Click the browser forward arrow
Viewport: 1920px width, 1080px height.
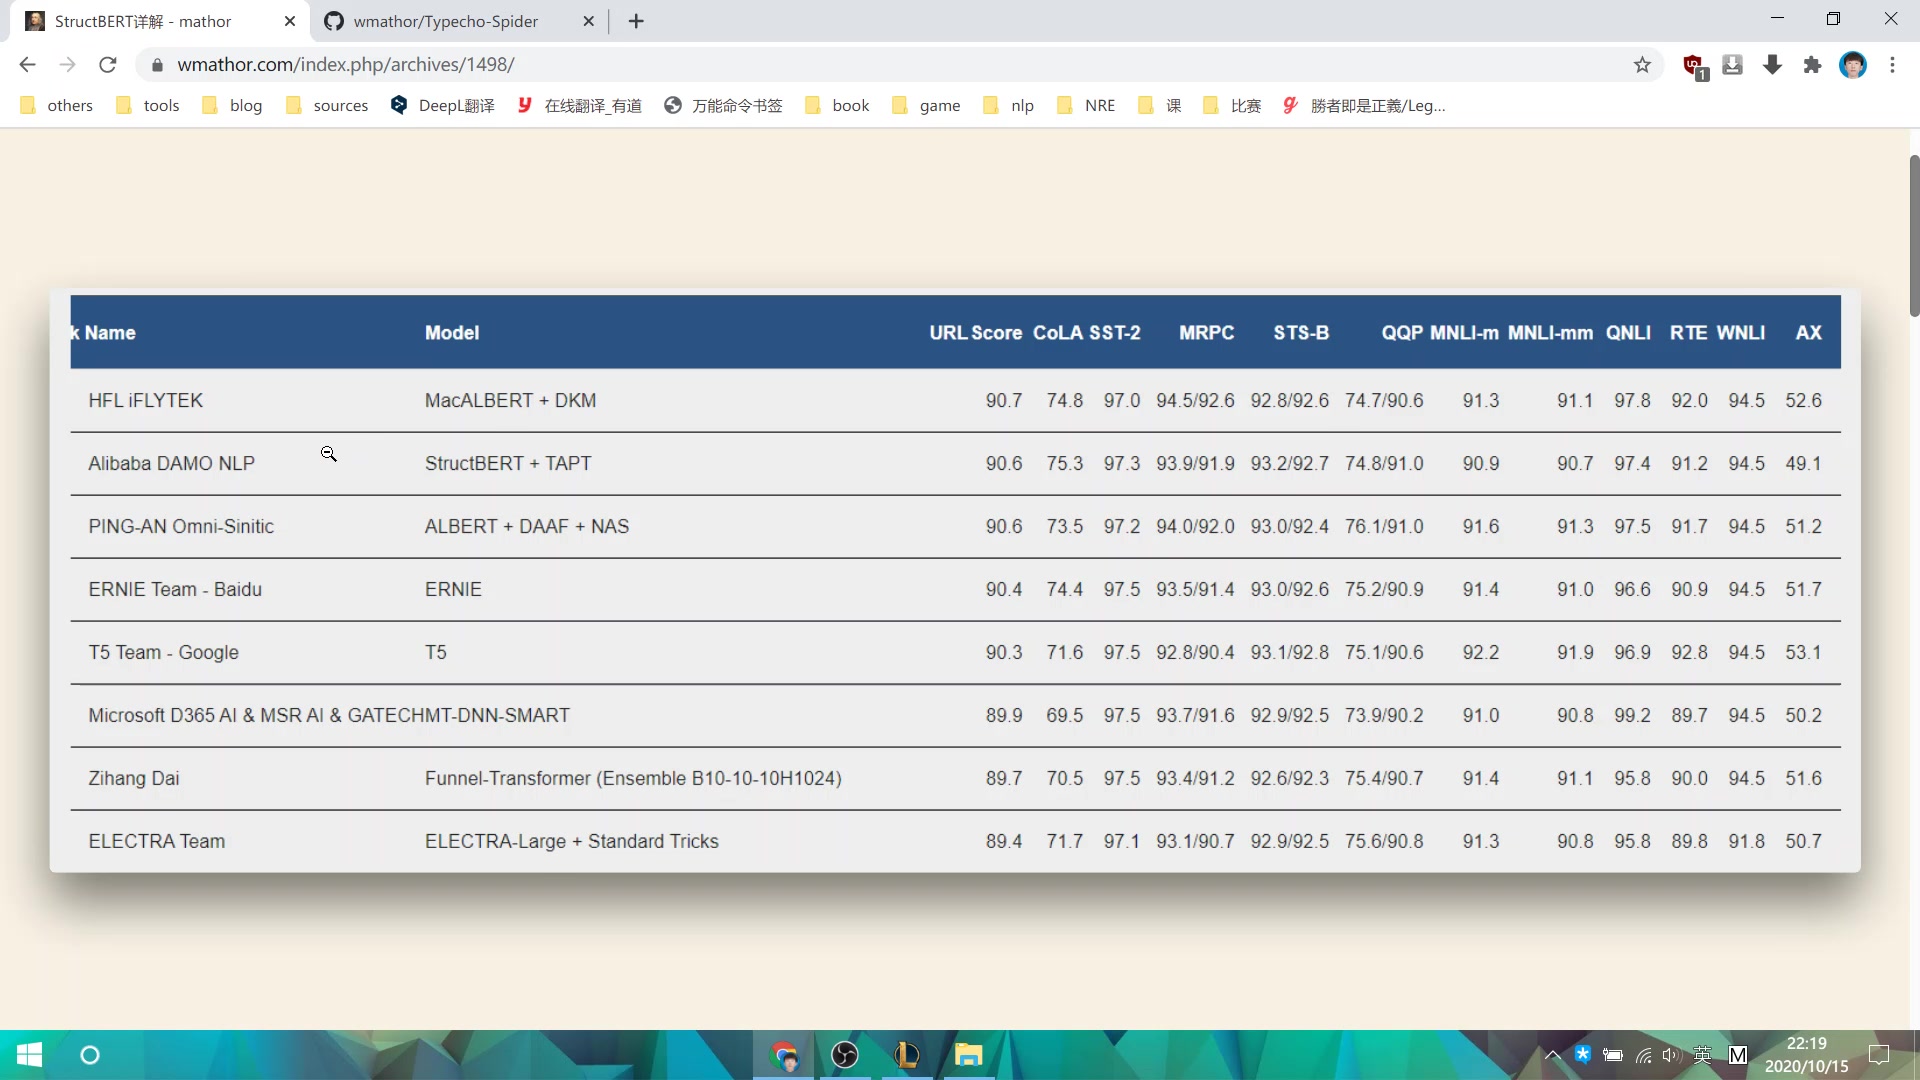pyautogui.click(x=67, y=65)
